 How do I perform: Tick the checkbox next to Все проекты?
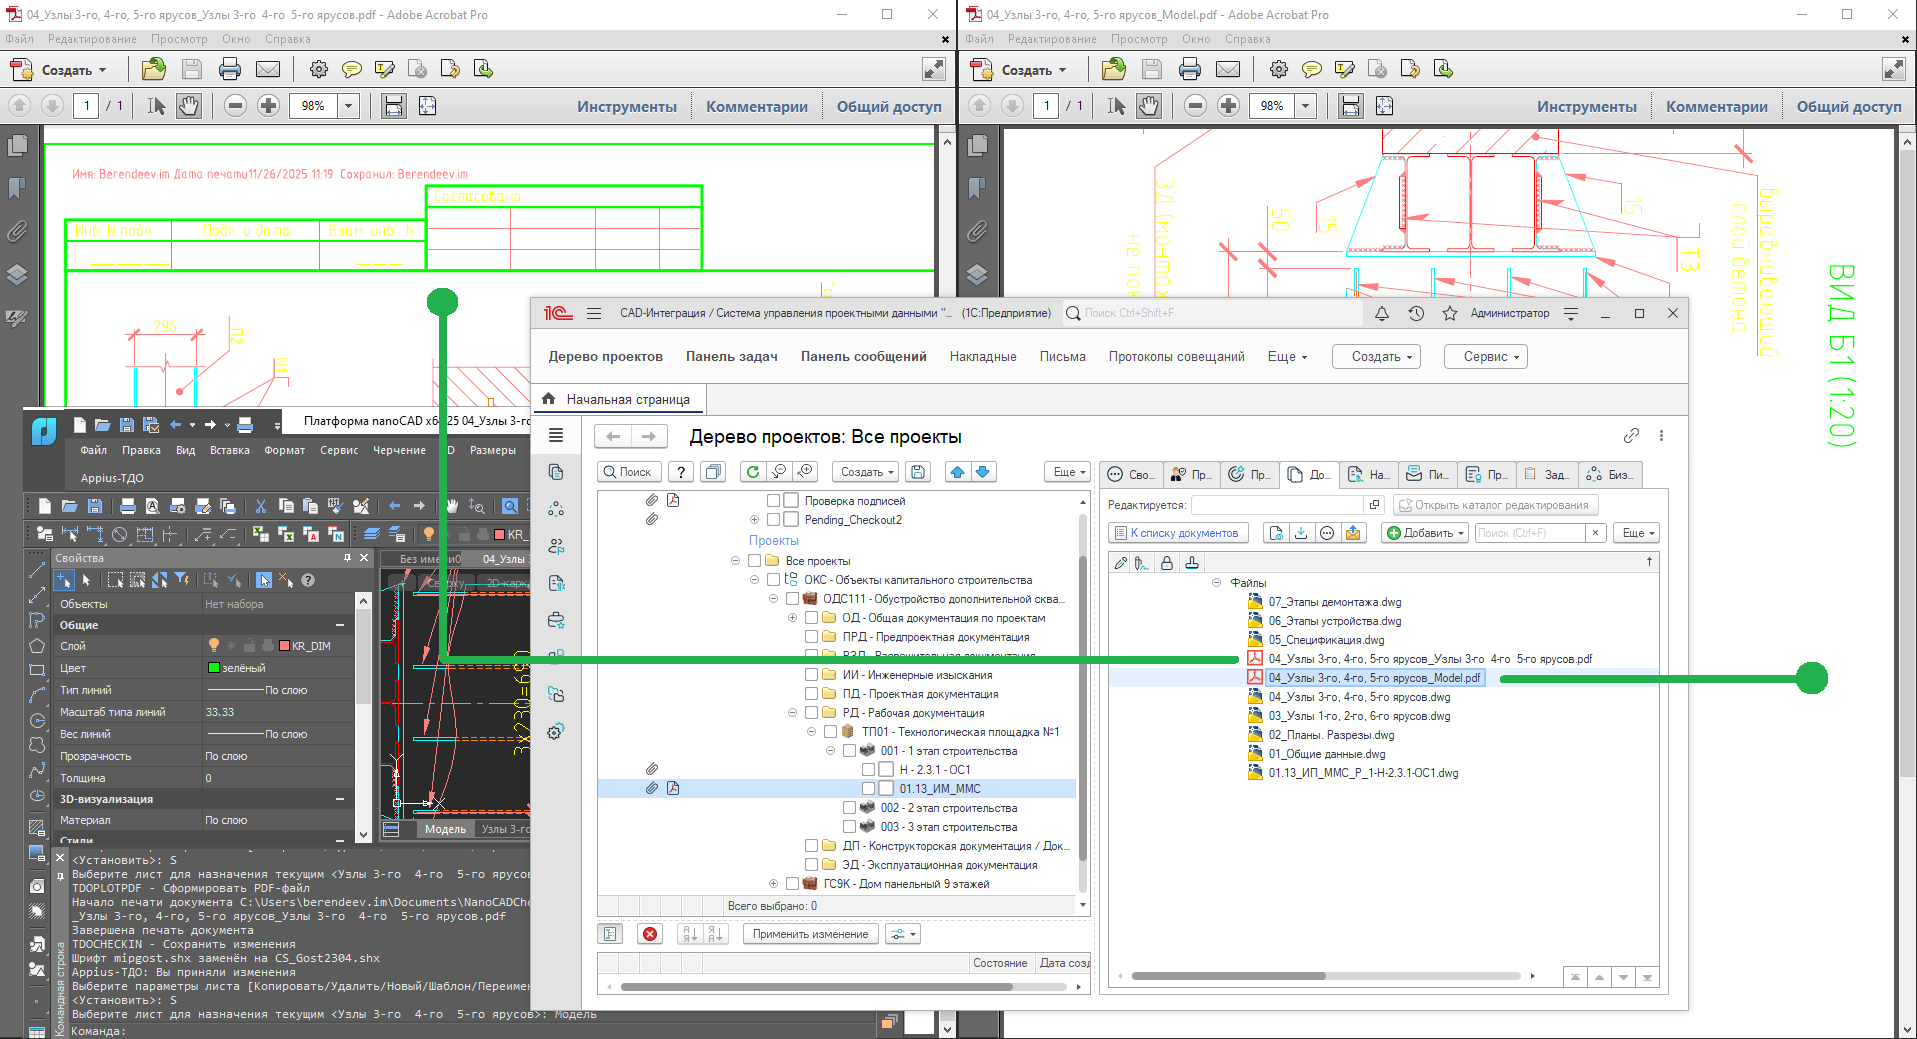(755, 561)
